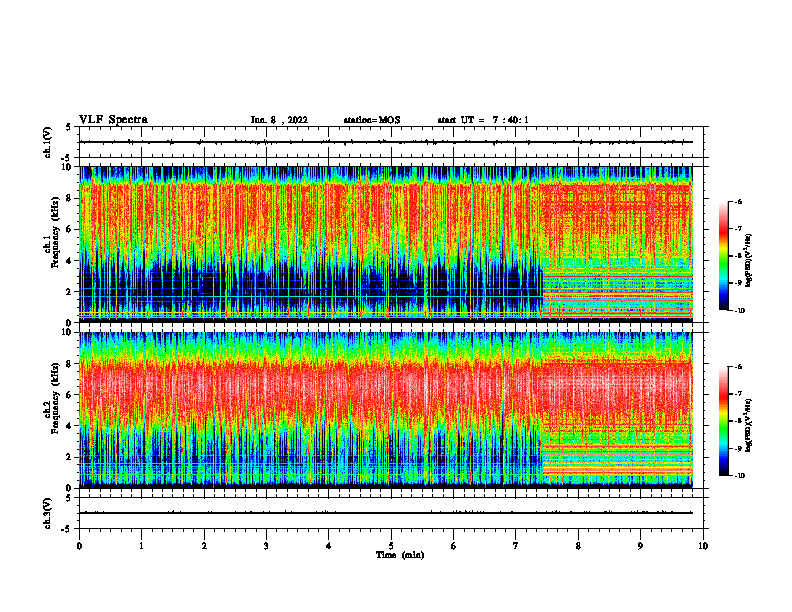Click the ch.1 colorbar log(PSD) unit label
792x612 pixels.
pos(749,260)
